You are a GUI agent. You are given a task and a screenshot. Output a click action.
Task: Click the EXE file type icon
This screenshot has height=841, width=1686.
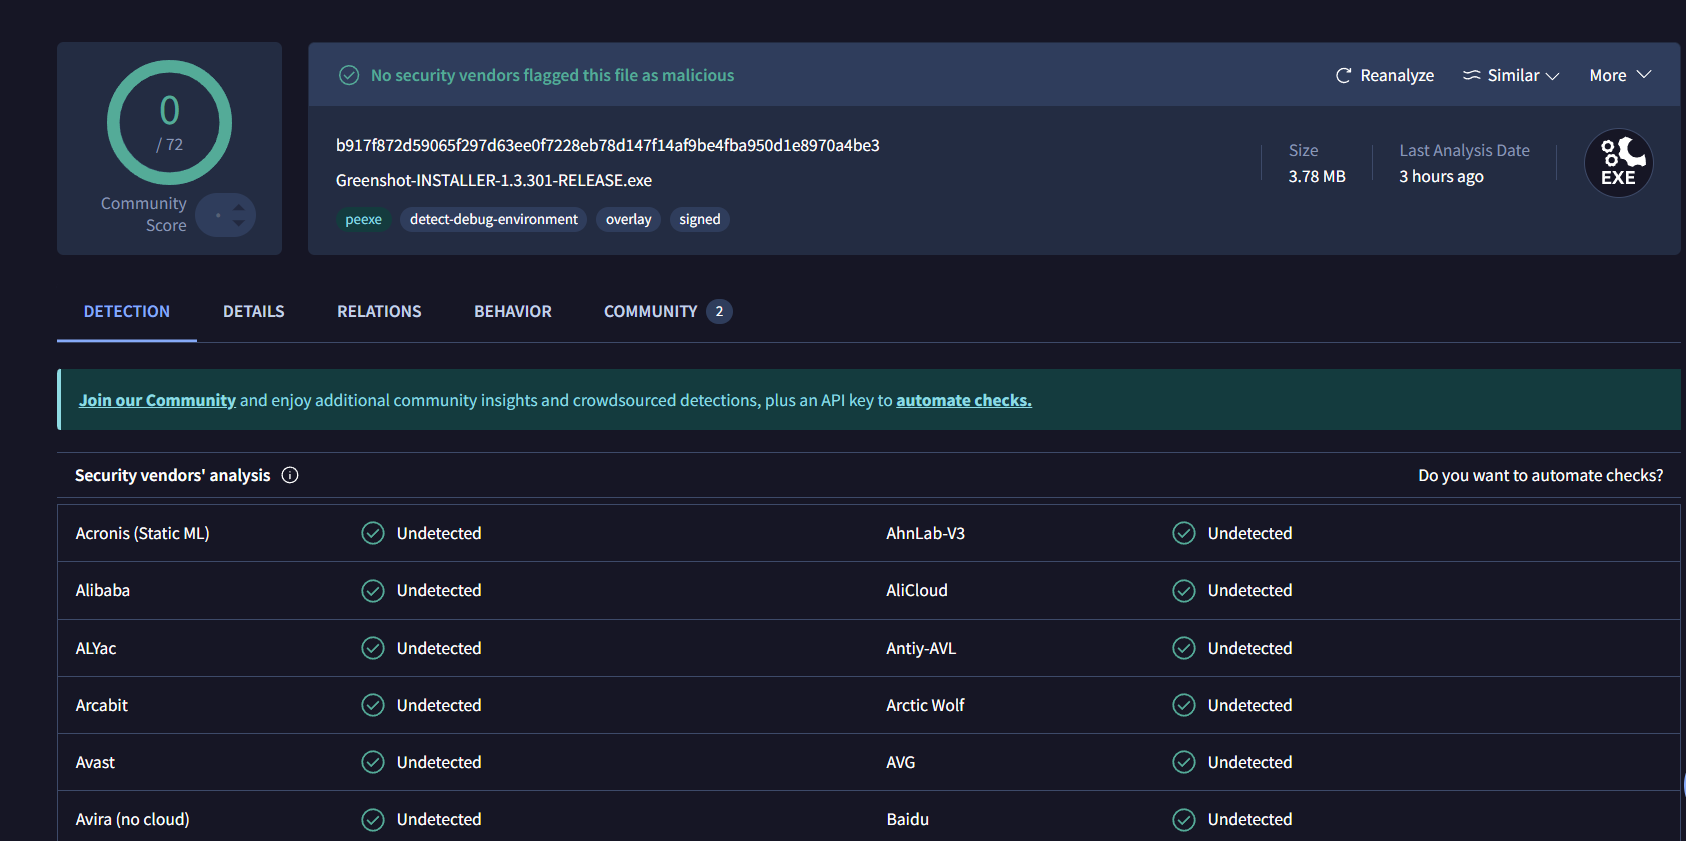1618,163
